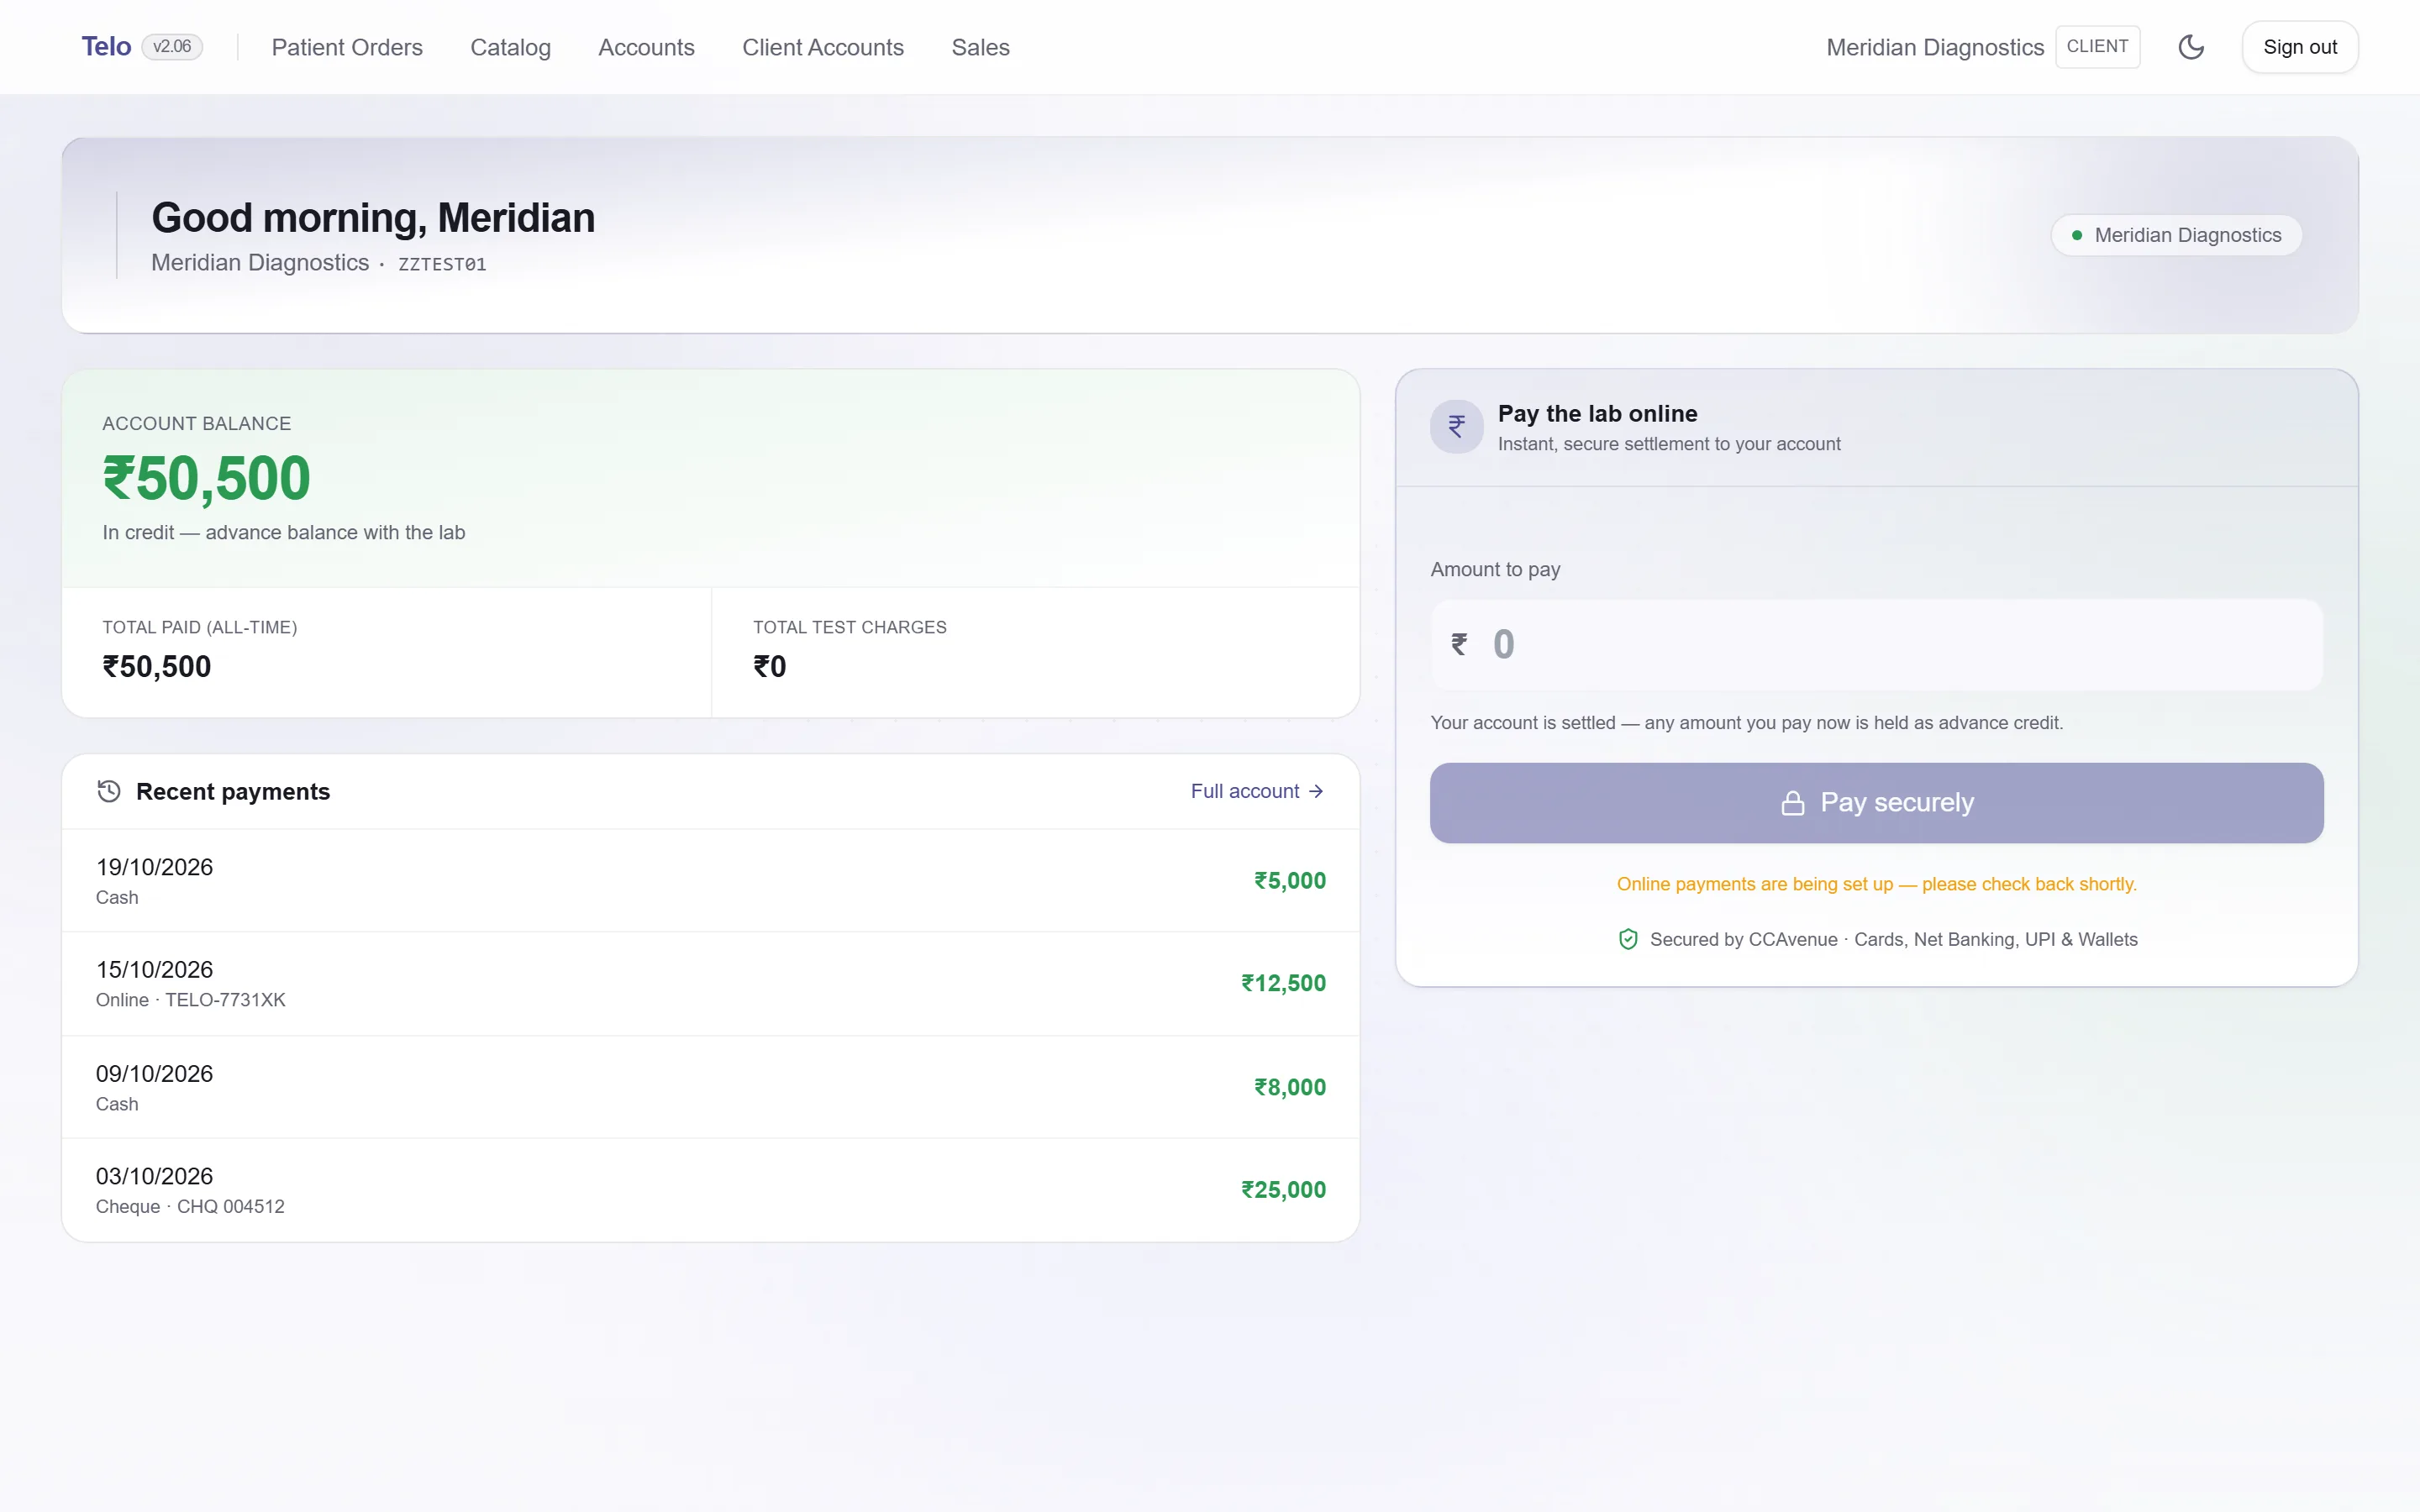Screen dimensions: 2420x1512
Task: Click the Pay the lab online title
Action: [x=1597, y=413]
